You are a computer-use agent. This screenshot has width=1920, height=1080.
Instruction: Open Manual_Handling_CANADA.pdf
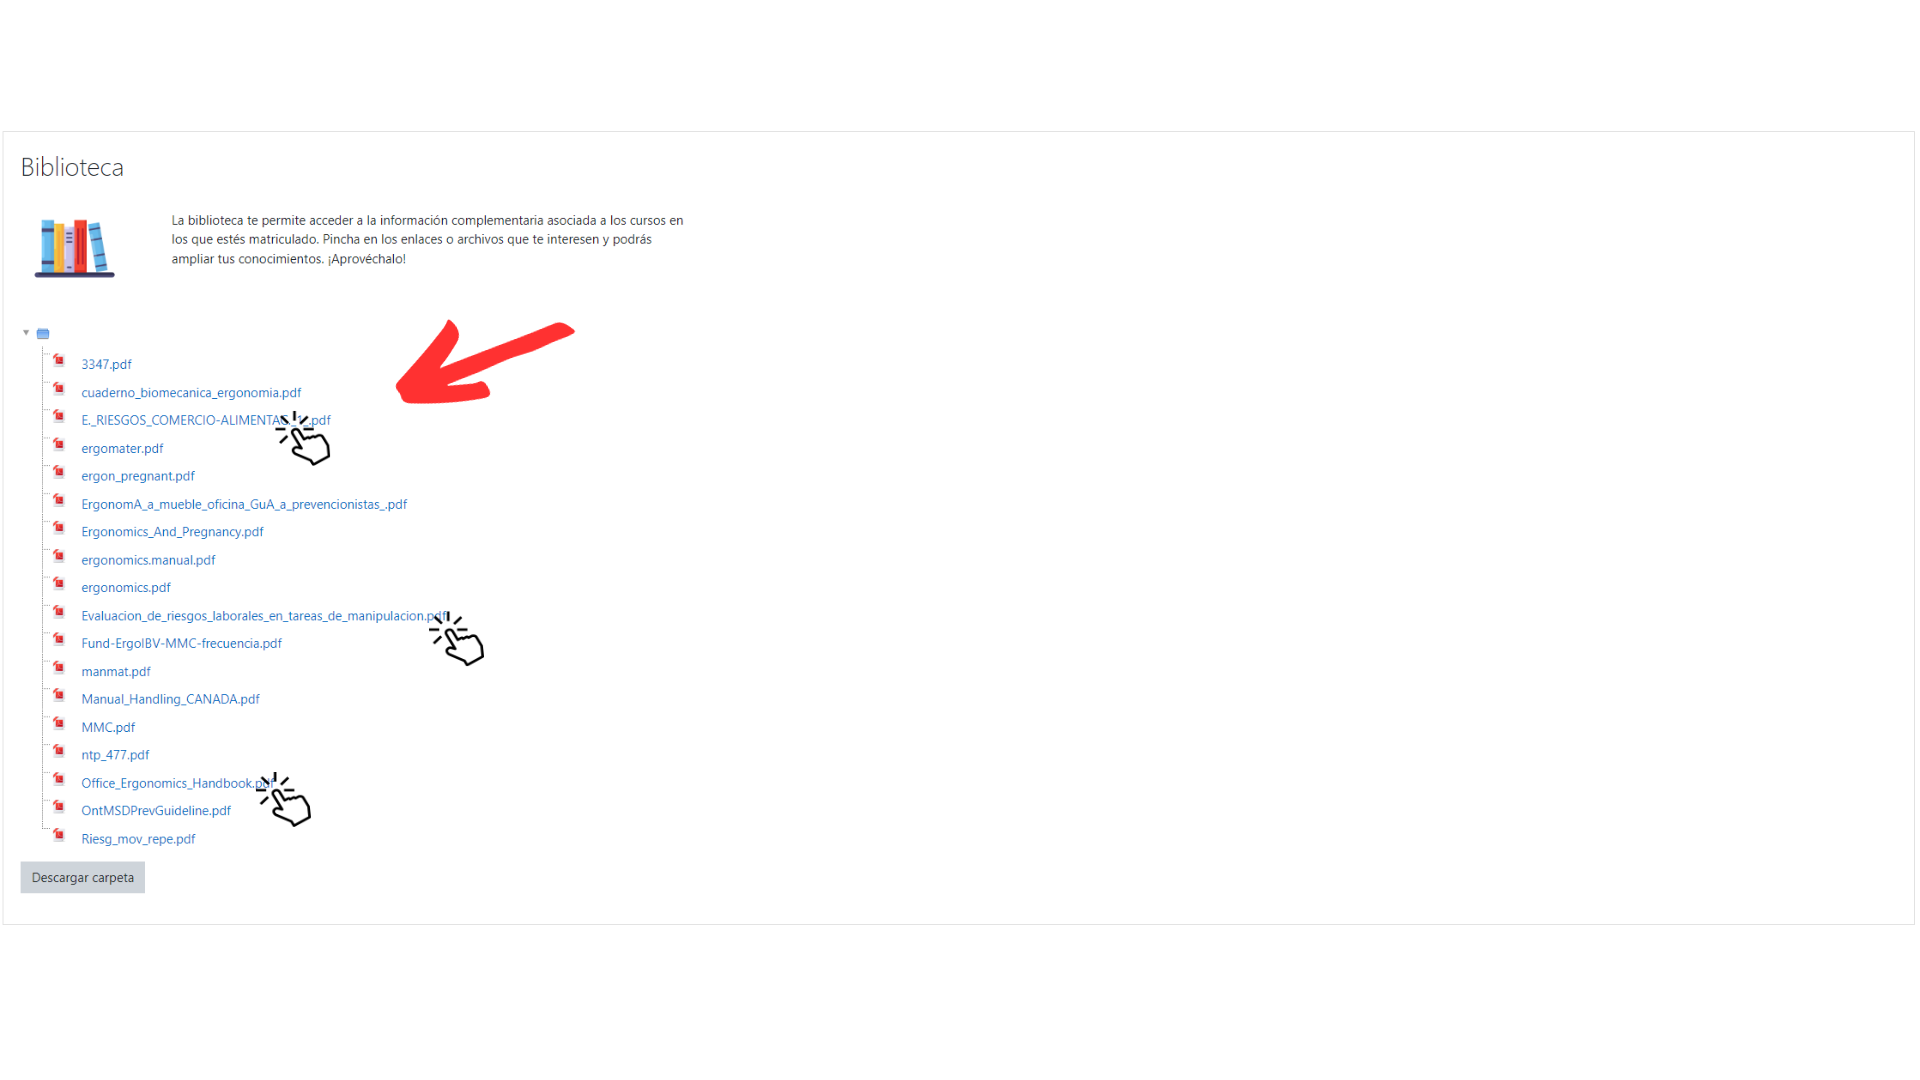tap(170, 700)
